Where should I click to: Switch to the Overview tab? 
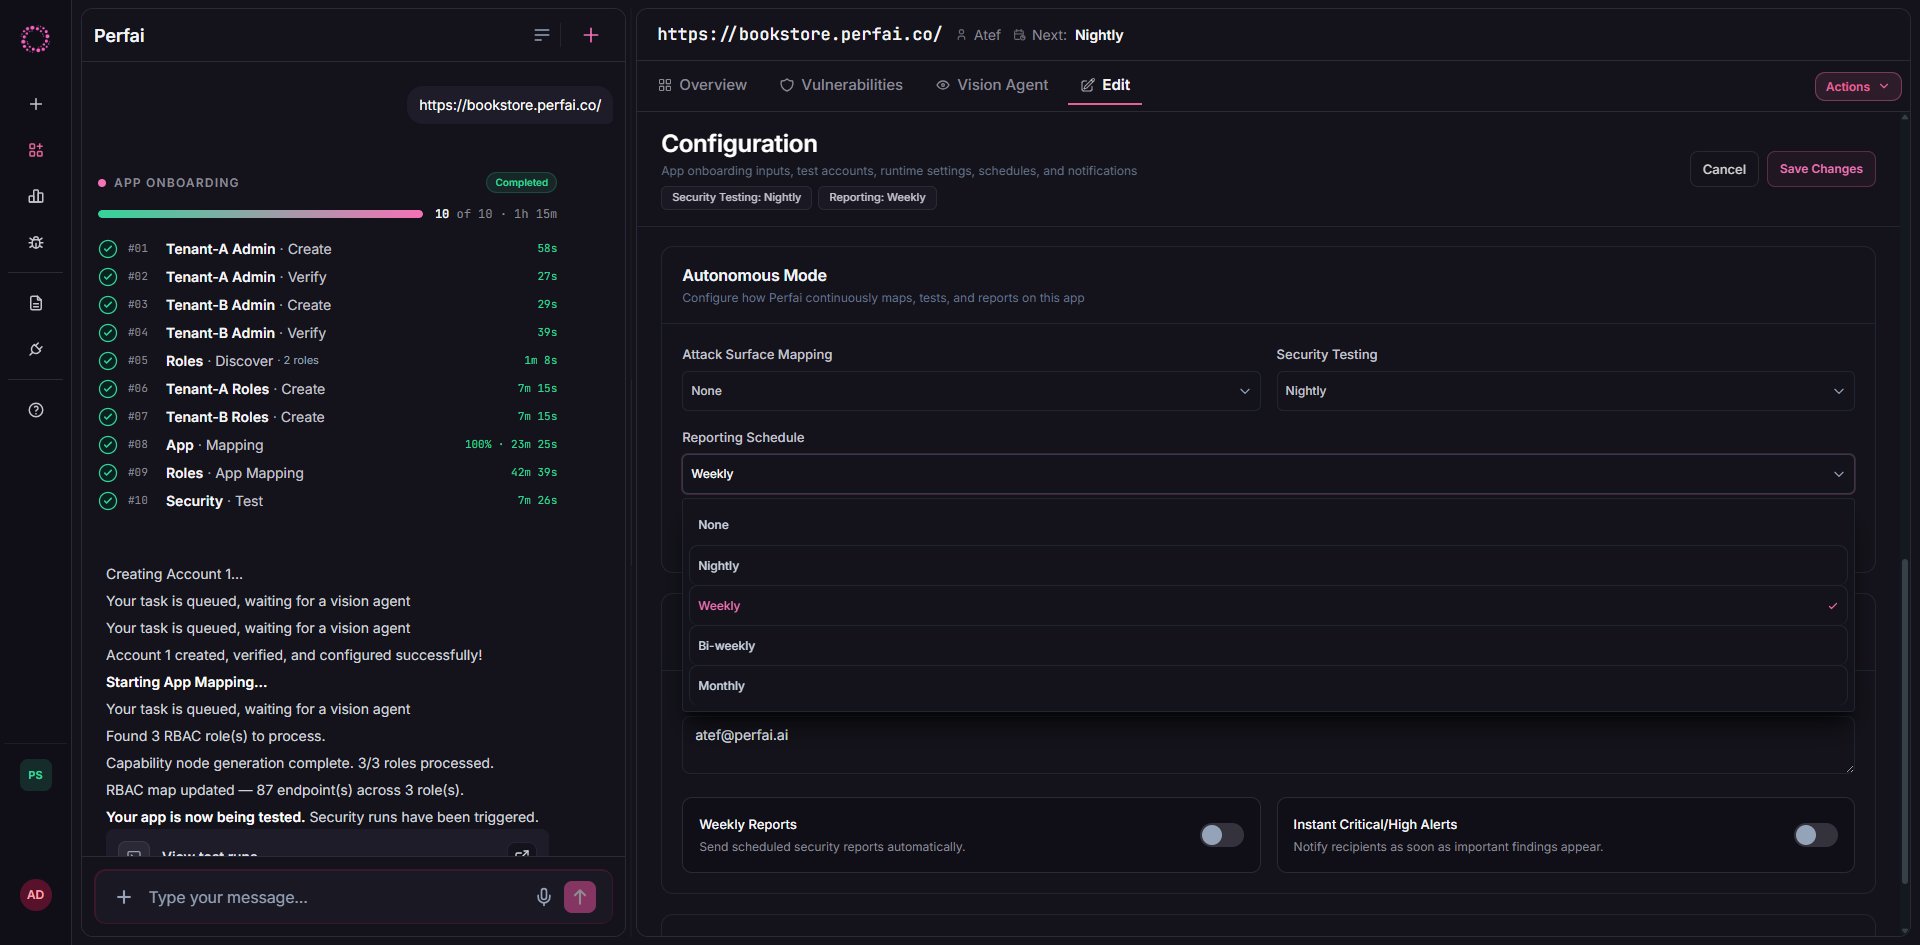pyautogui.click(x=702, y=85)
